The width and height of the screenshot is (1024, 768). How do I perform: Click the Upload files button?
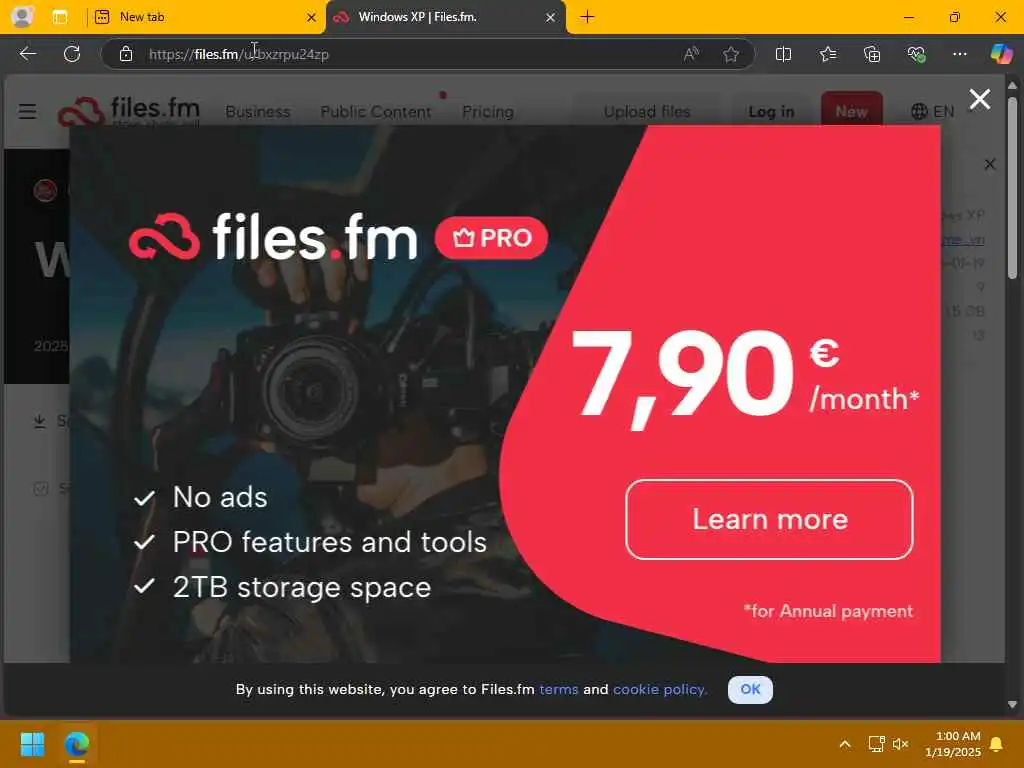point(647,112)
